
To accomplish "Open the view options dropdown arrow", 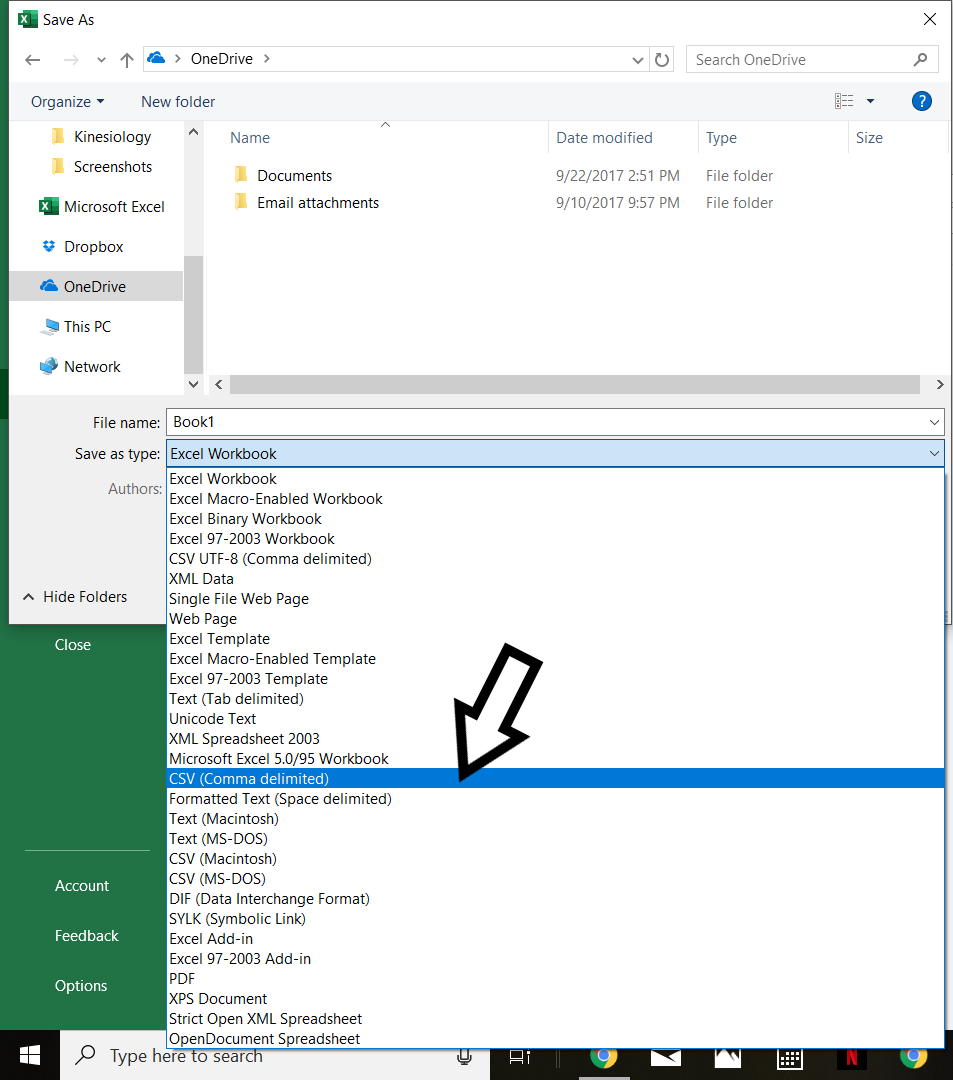I will pyautogui.click(x=870, y=101).
